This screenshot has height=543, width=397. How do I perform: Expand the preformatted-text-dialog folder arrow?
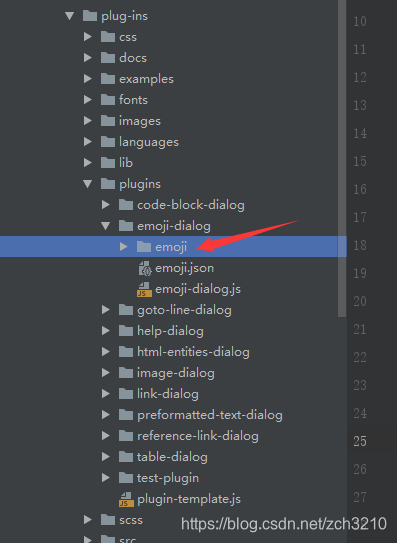click(106, 415)
